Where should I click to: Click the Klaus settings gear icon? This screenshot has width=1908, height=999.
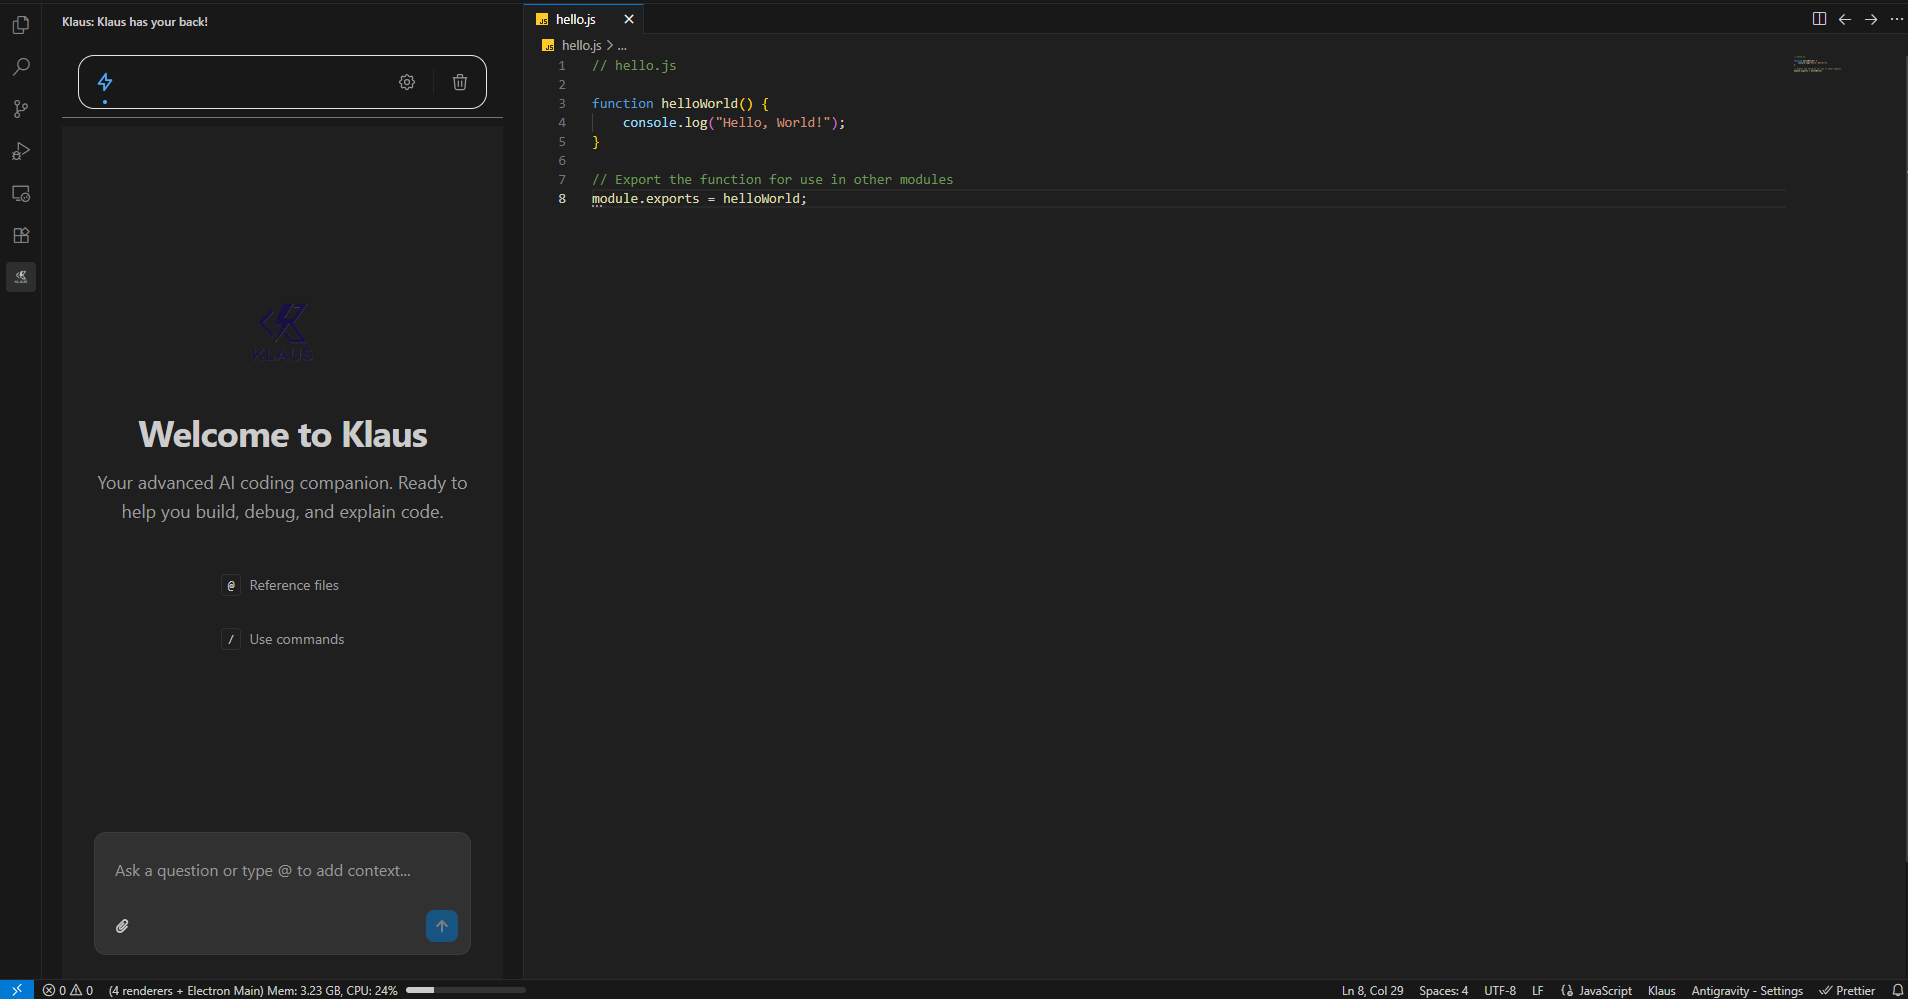tap(407, 82)
